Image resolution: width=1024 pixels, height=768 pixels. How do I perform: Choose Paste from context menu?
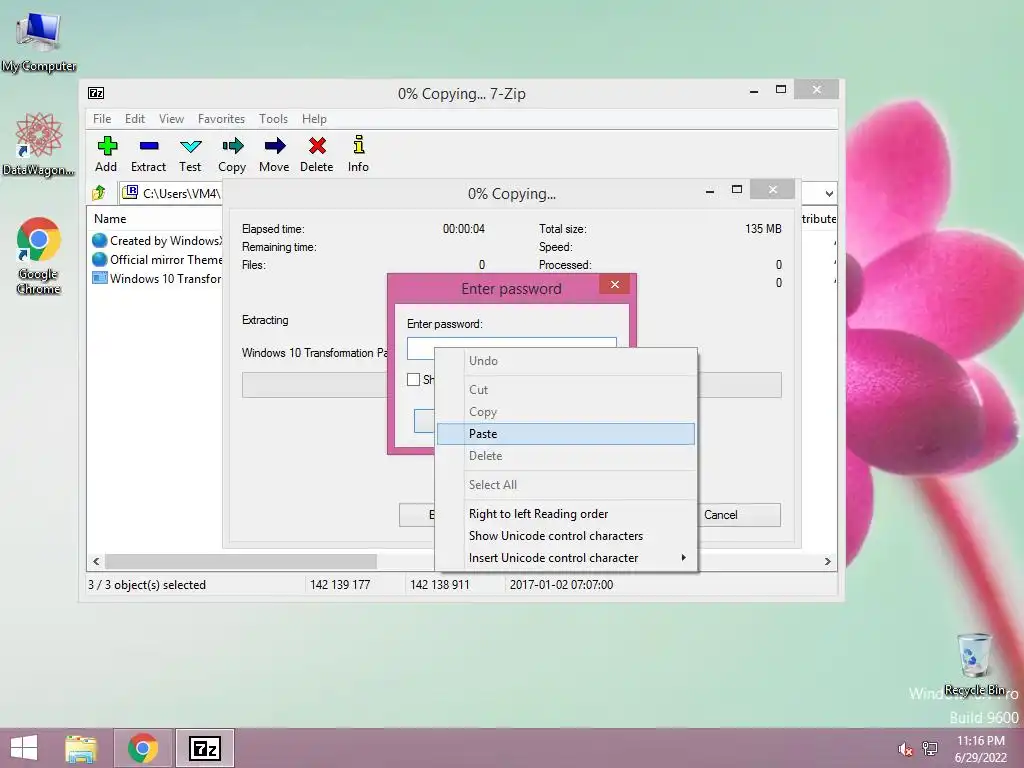(x=566, y=434)
